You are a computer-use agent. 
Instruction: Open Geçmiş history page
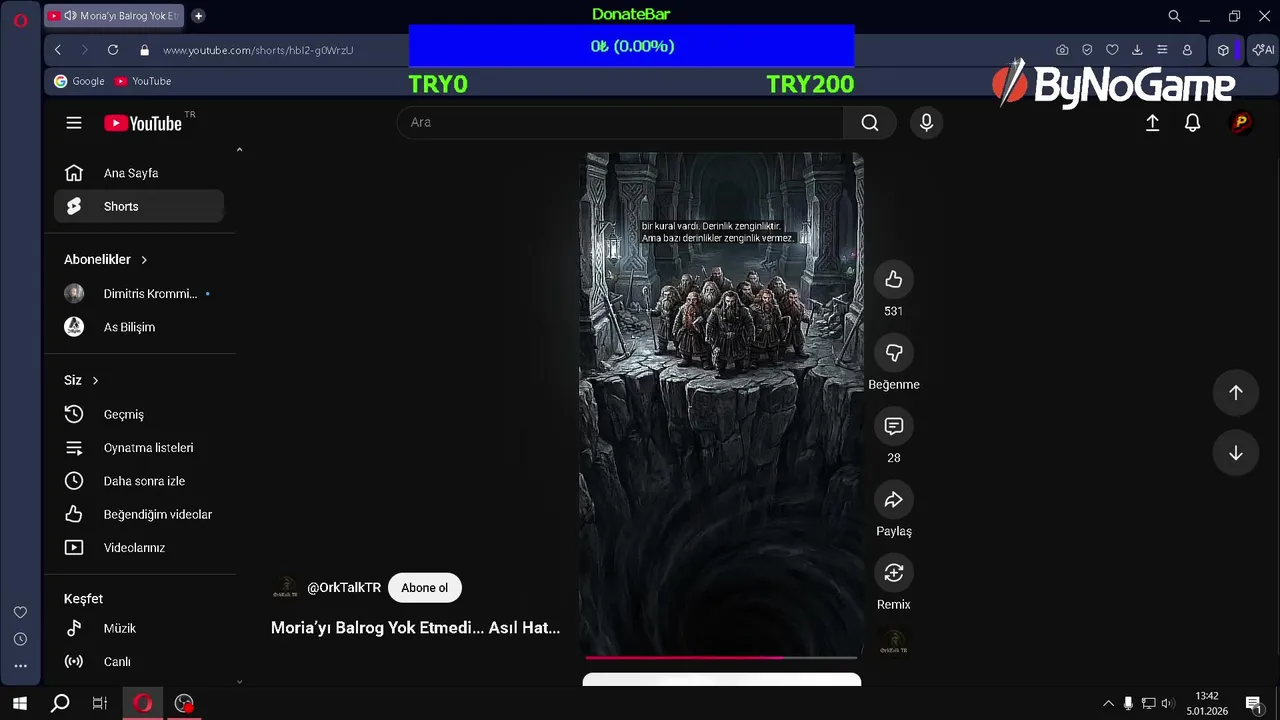tap(139, 414)
